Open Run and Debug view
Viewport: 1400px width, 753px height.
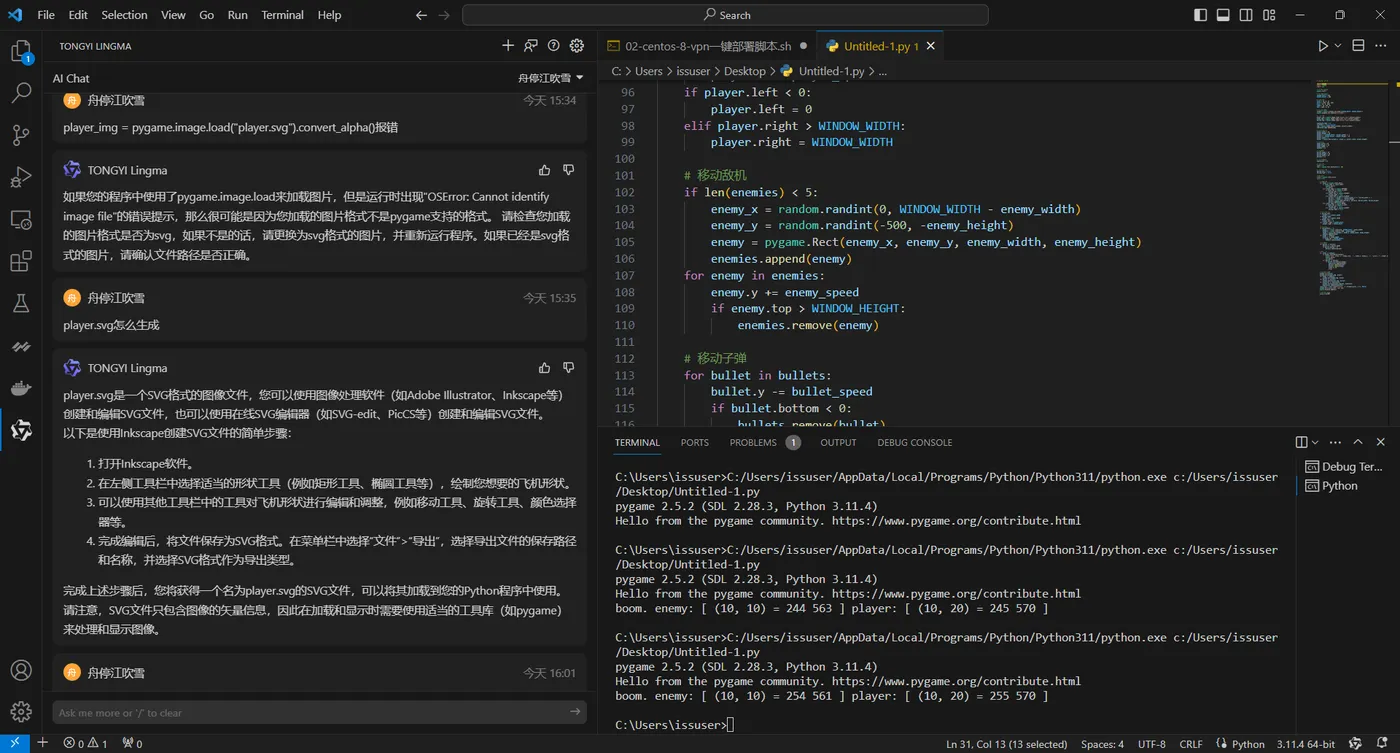21,177
